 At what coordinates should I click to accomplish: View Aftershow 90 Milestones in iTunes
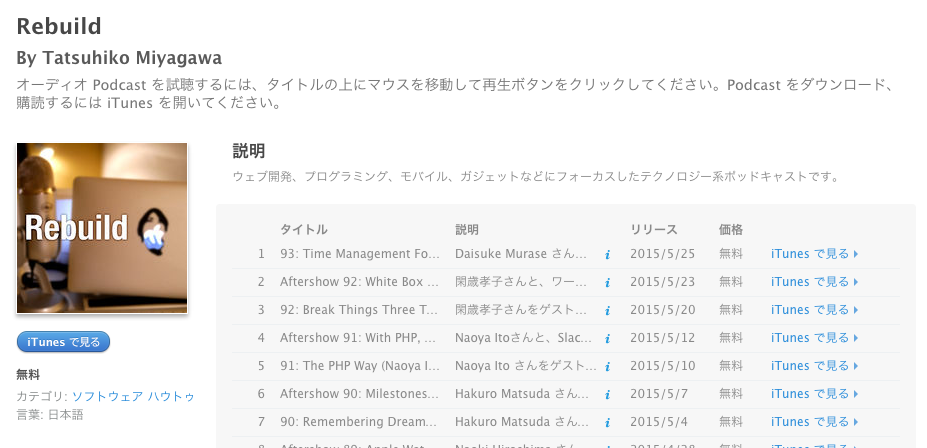(x=814, y=394)
